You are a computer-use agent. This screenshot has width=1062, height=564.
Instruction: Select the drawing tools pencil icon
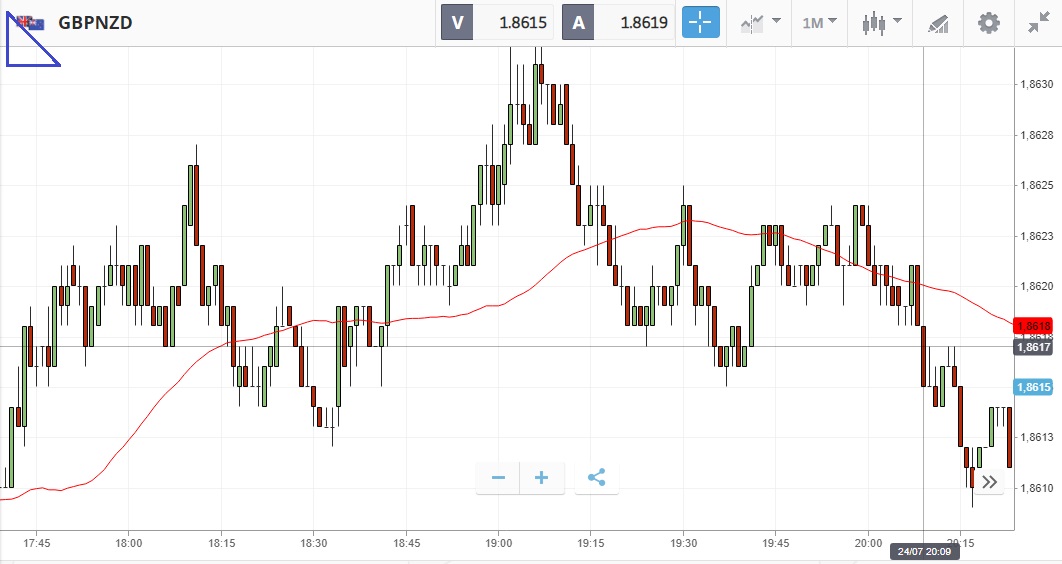point(938,24)
